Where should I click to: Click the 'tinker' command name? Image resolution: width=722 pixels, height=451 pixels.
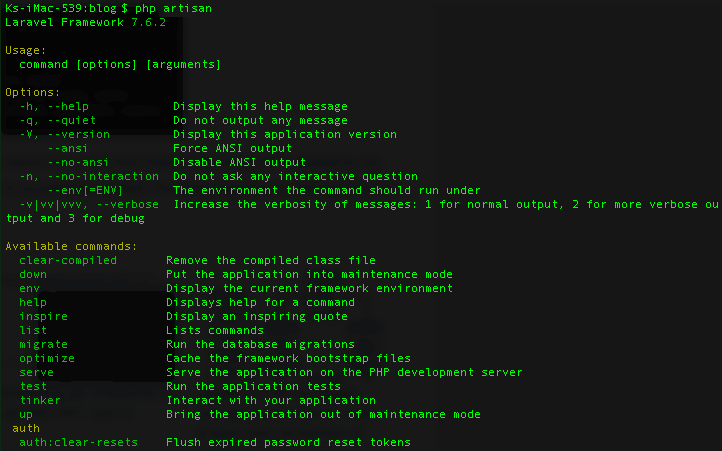(40, 400)
